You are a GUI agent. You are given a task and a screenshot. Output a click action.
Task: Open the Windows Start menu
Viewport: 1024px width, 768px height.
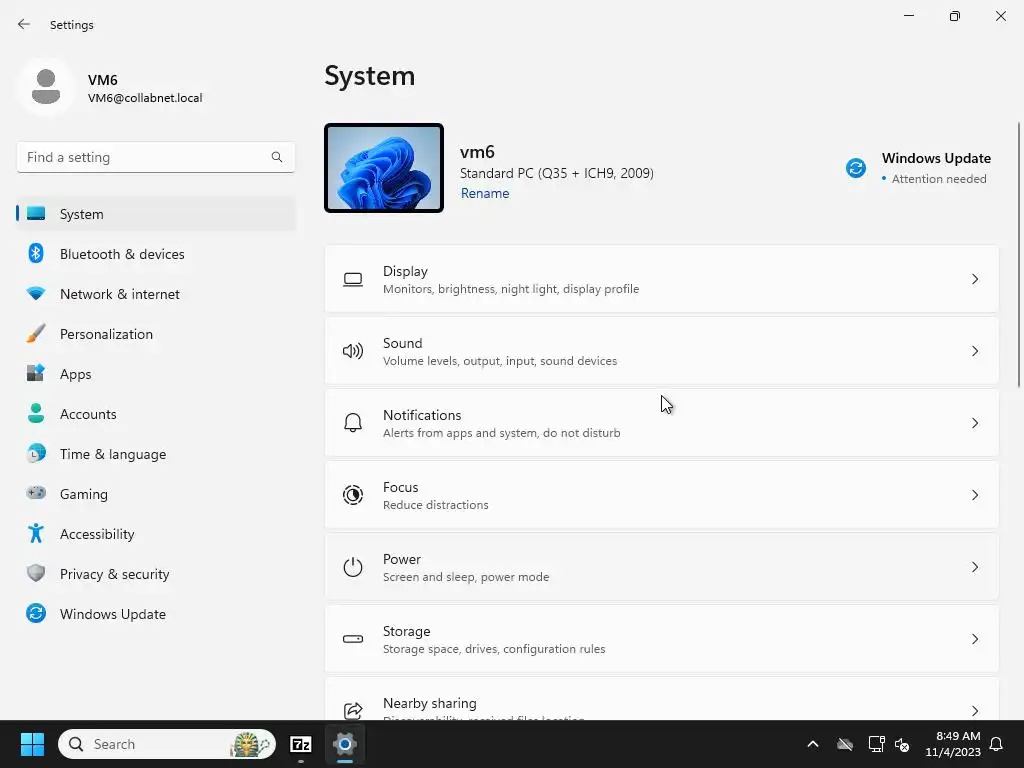[32, 744]
